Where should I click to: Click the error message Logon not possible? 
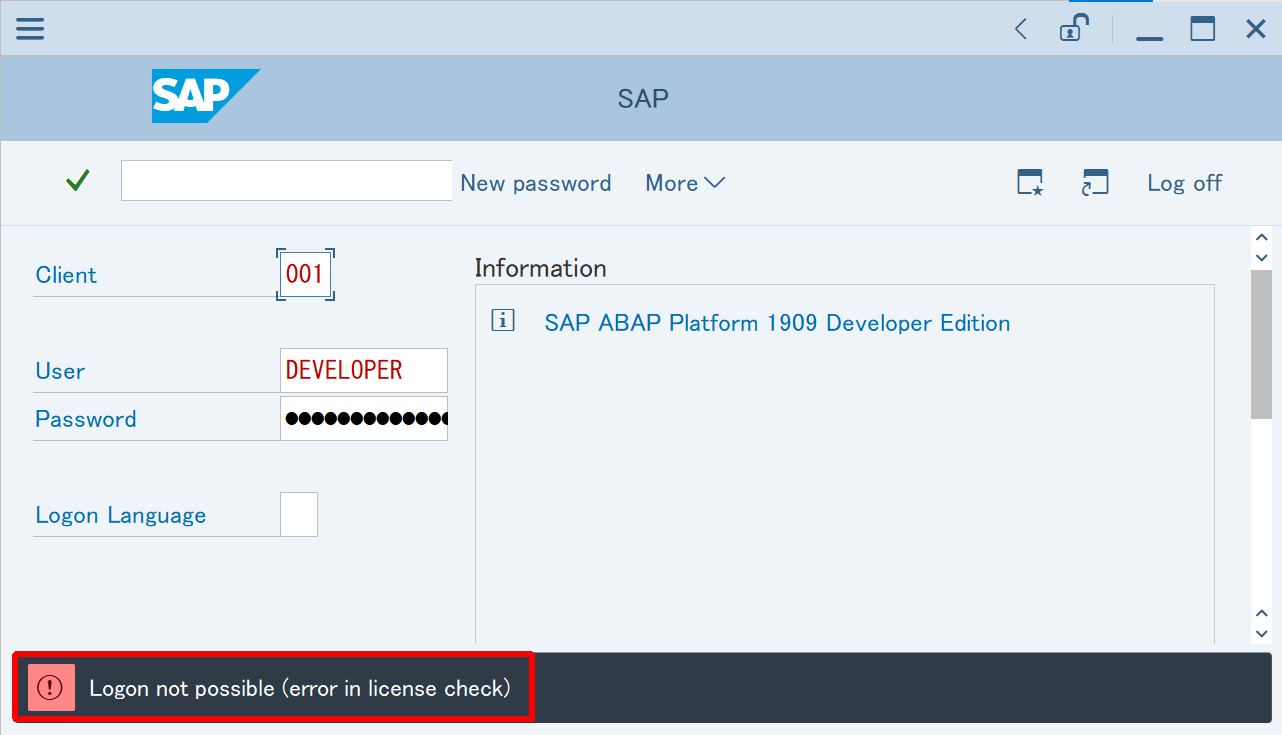pyautogui.click(x=300, y=688)
